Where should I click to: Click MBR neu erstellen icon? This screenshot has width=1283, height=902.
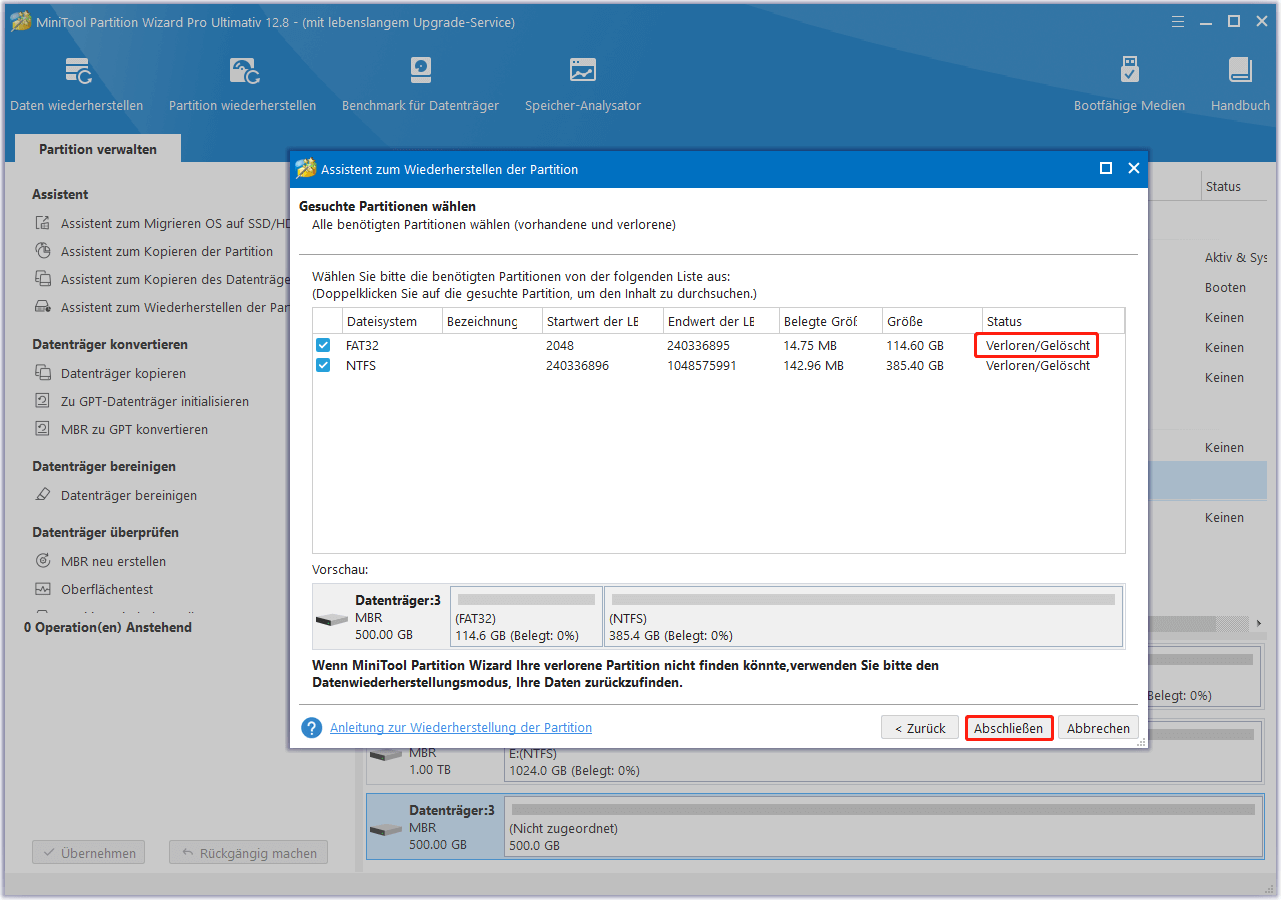(x=43, y=562)
